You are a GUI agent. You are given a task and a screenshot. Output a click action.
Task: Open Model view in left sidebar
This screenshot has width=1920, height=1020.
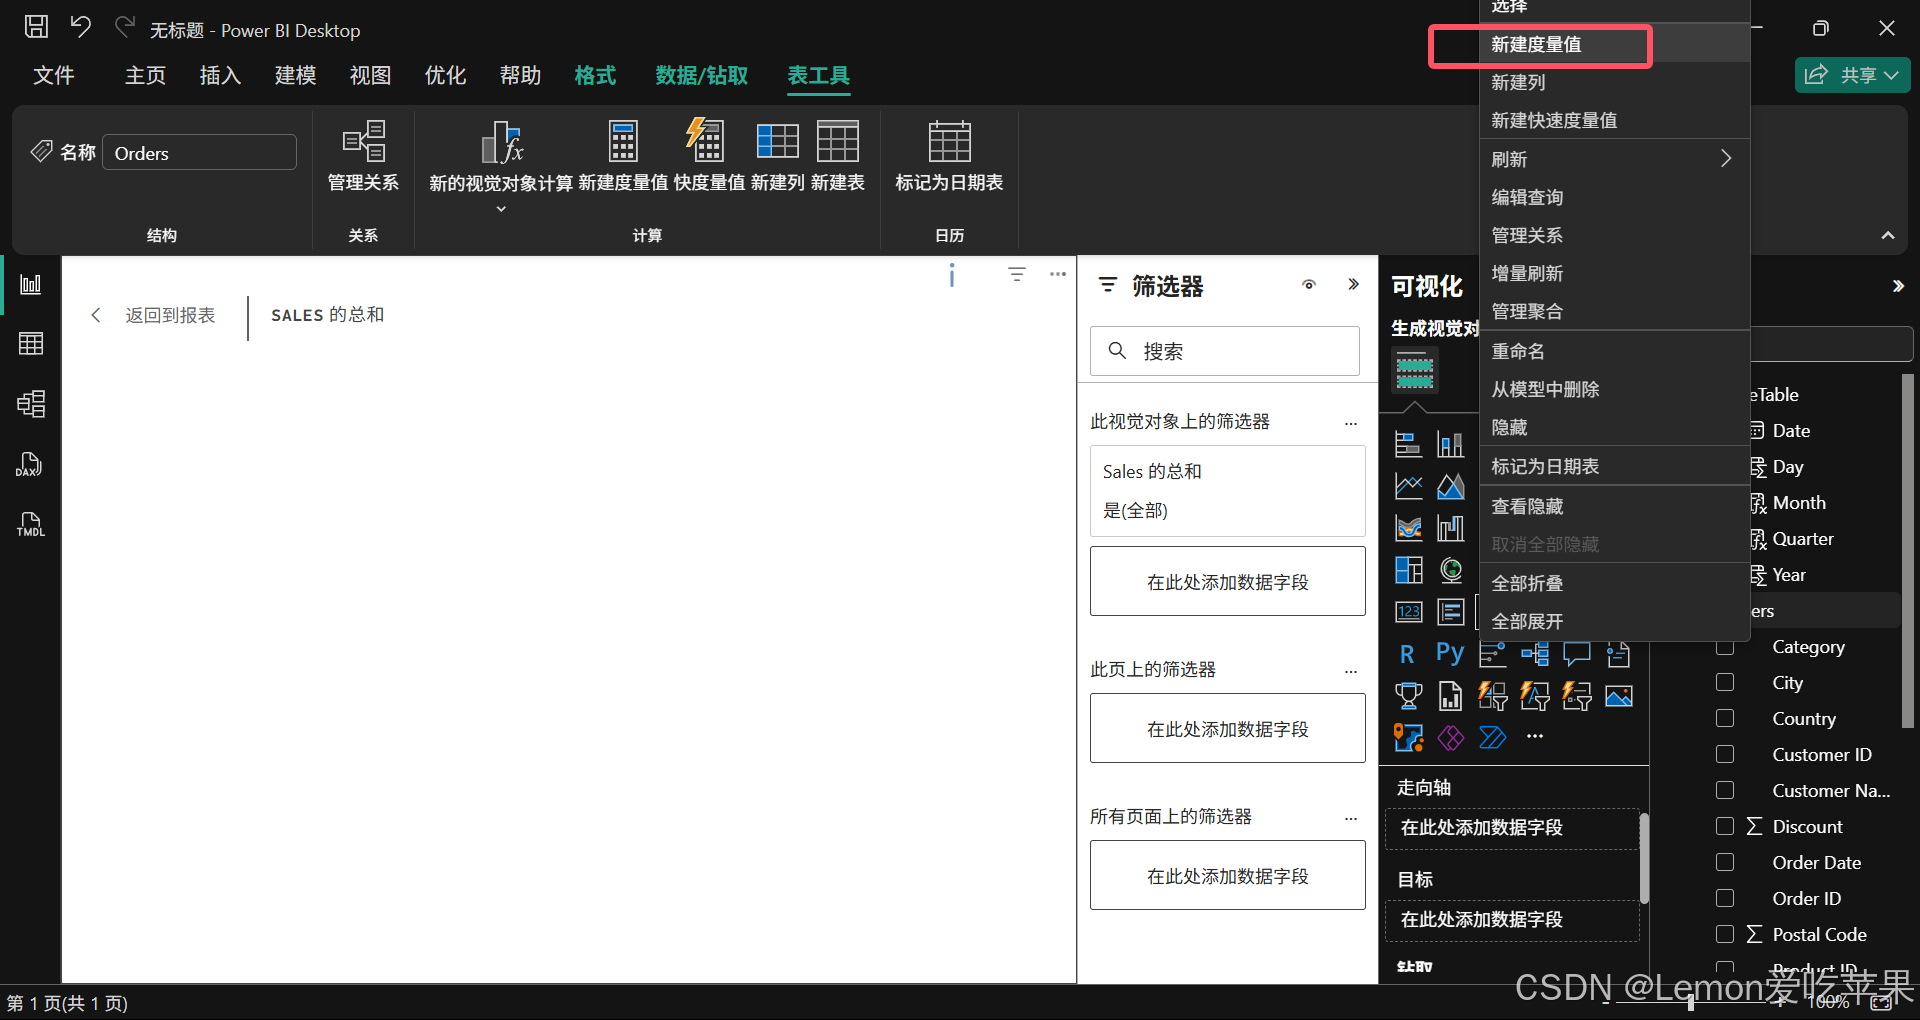31,404
